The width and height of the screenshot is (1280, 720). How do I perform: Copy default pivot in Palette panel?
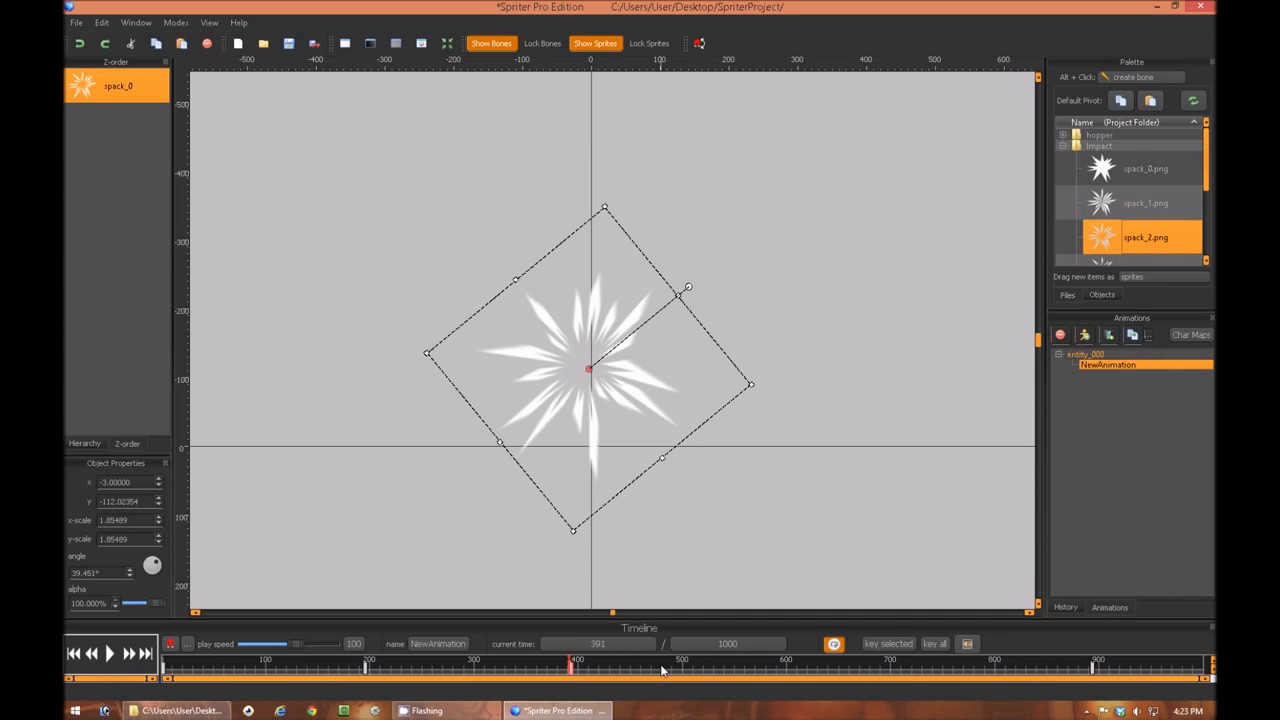point(1121,100)
